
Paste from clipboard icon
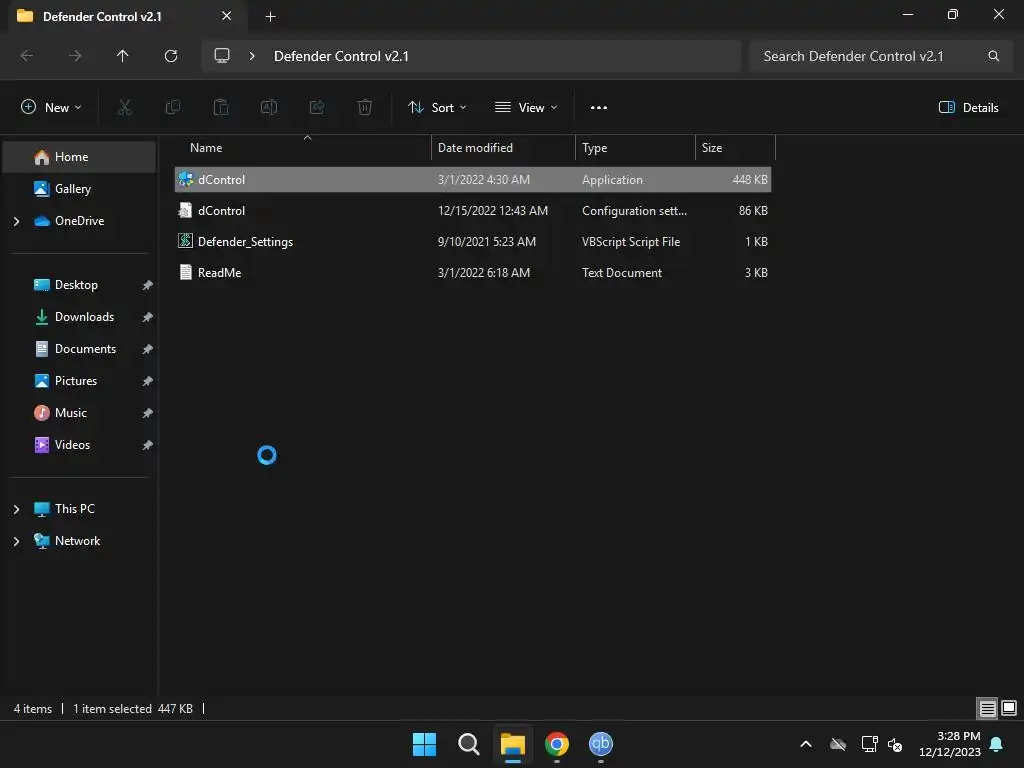click(221, 108)
